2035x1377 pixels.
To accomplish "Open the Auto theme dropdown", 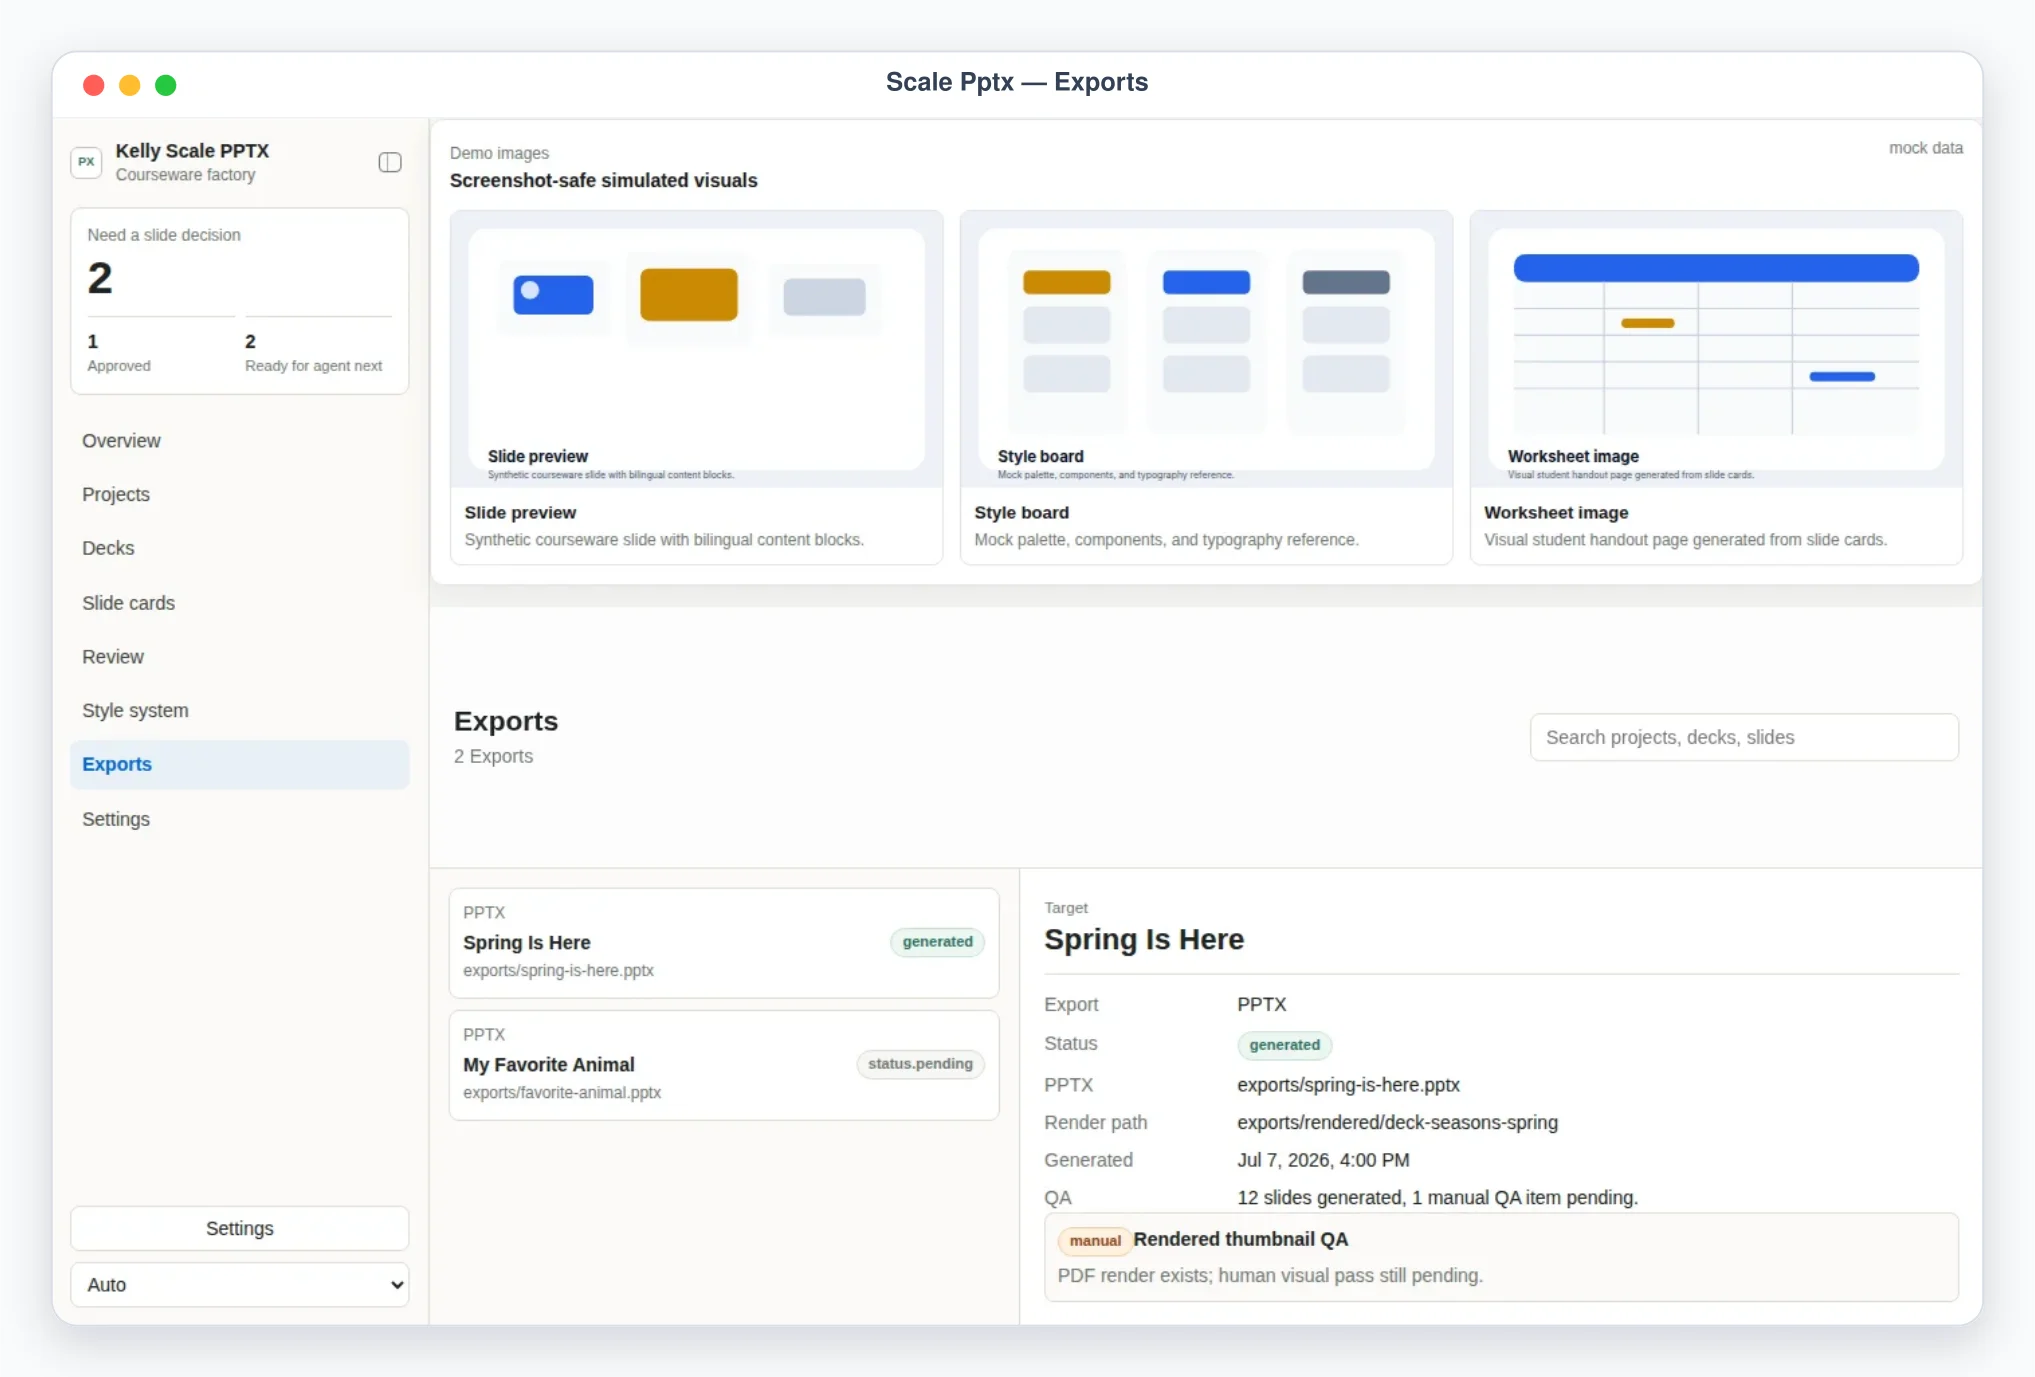I will (240, 1284).
